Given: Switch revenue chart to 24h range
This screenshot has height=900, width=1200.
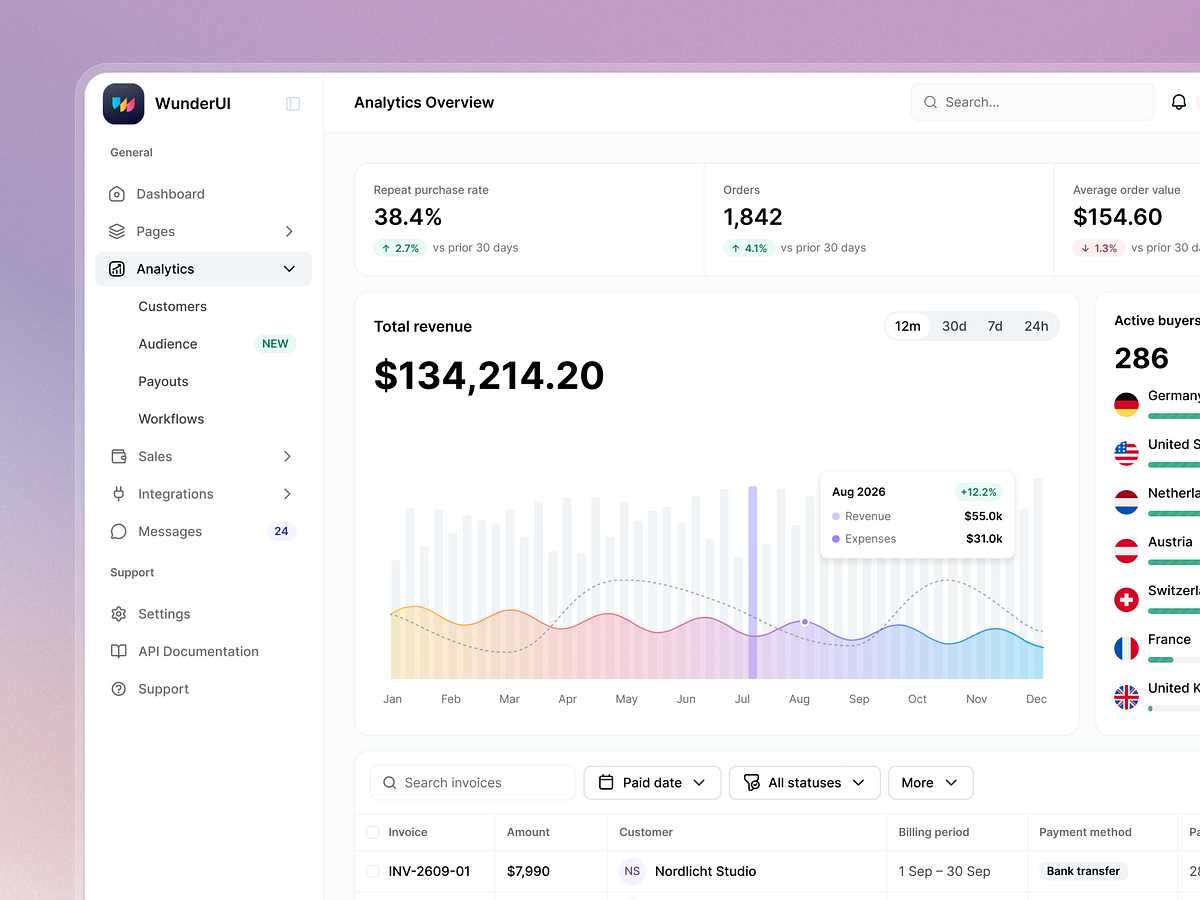Looking at the screenshot, I should point(1036,326).
